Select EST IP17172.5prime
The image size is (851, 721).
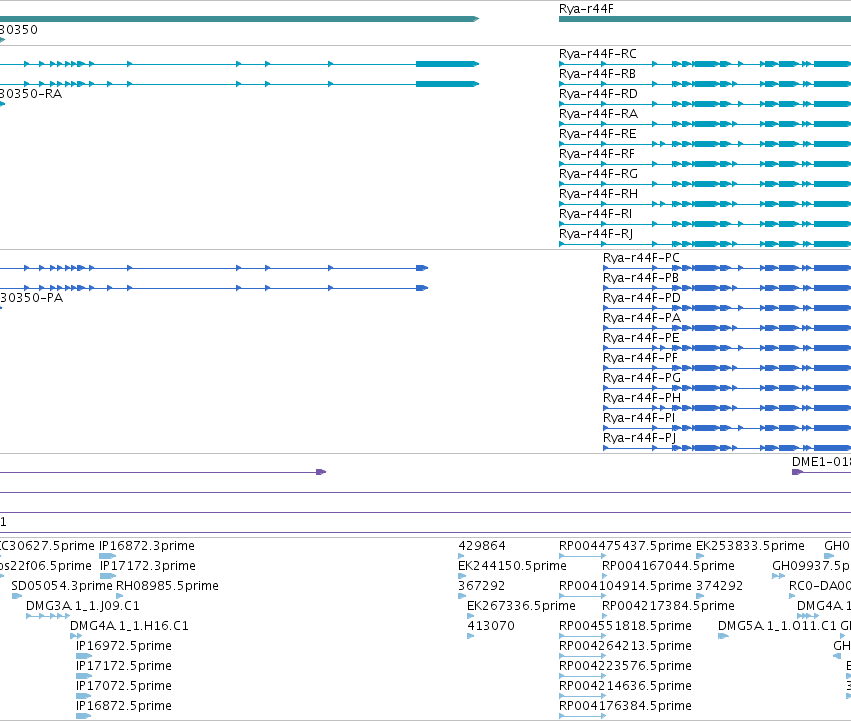(x=124, y=666)
